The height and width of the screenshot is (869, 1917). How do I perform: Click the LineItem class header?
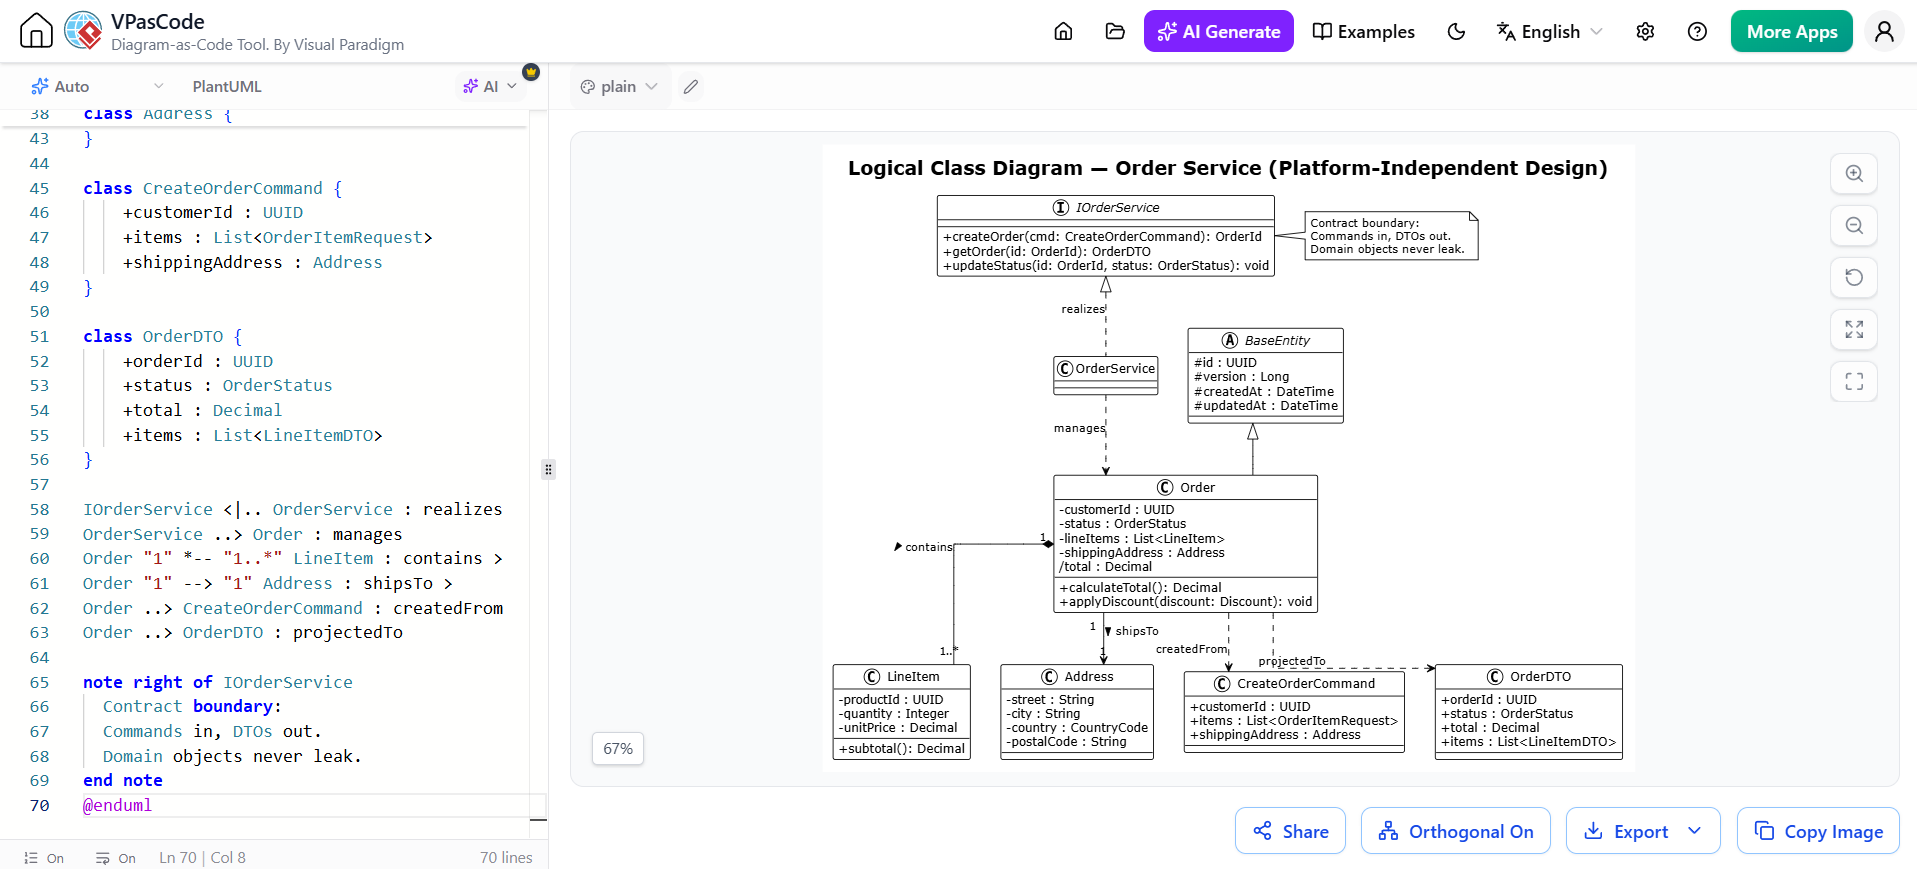pyautogui.click(x=901, y=676)
